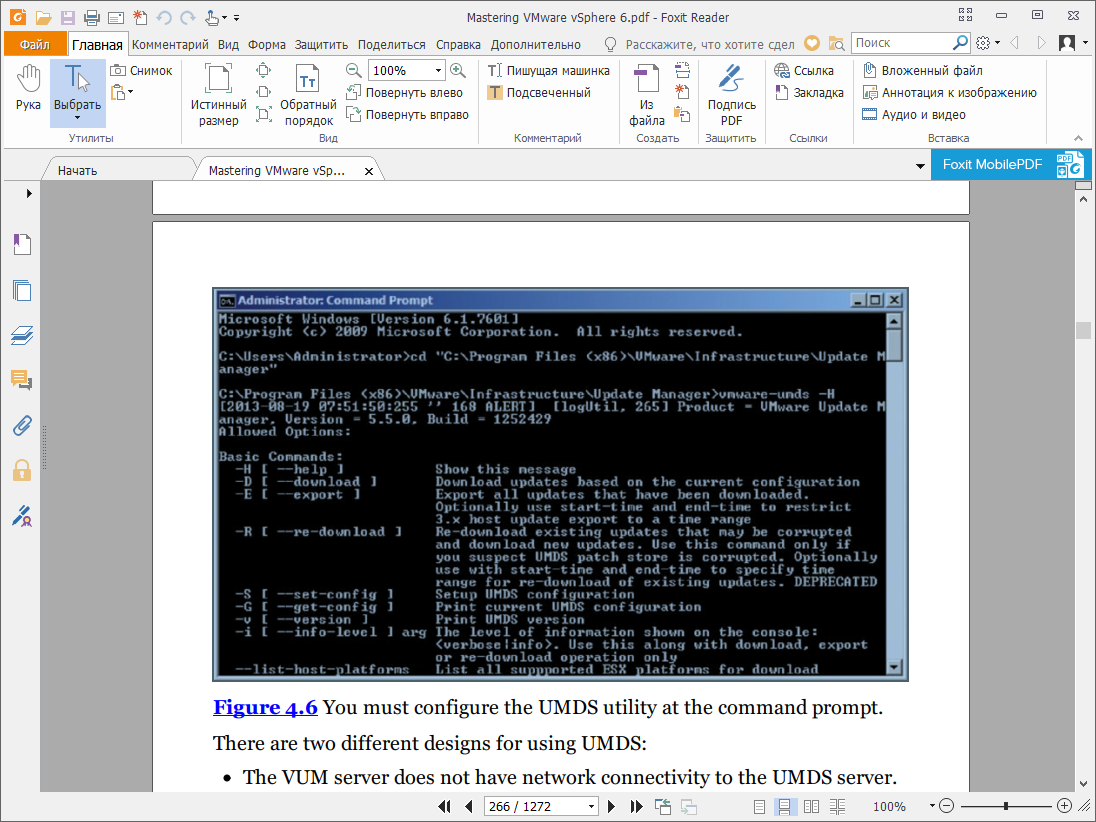Open the digital signatures panel in sidebar
The image size is (1096, 822).
point(22,516)
